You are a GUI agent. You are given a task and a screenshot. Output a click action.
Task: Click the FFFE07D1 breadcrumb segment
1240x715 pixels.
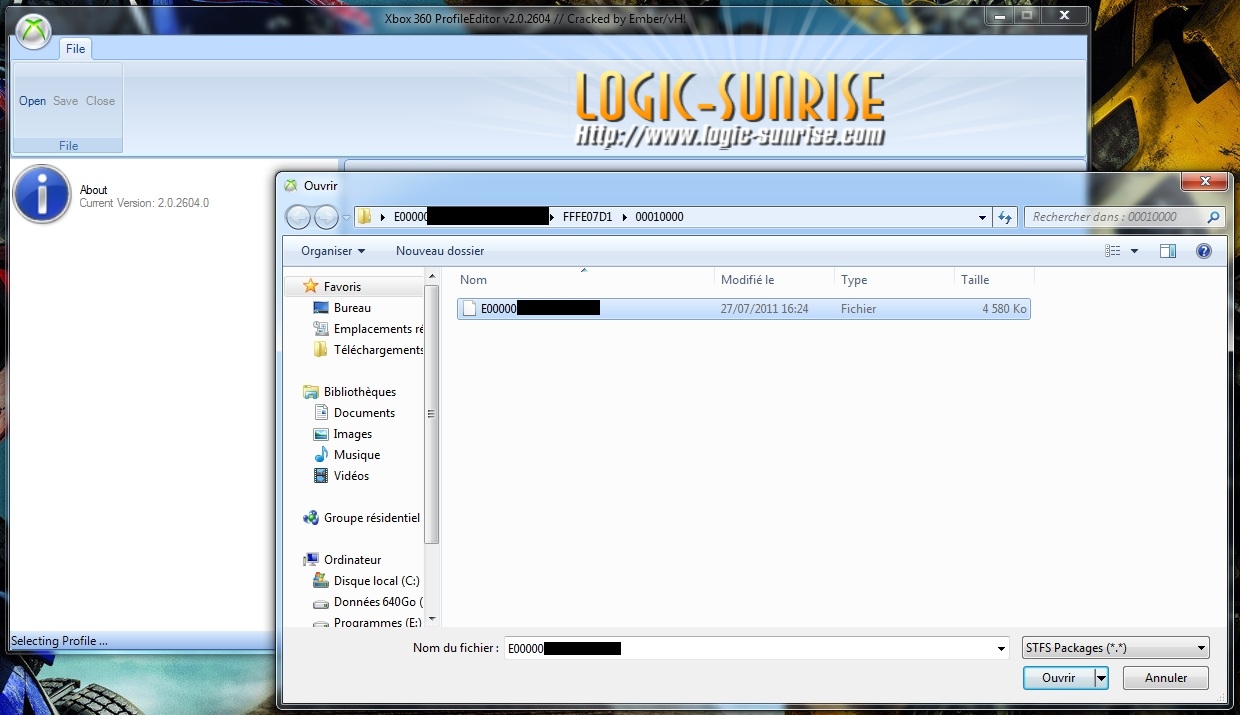(588, 216)
